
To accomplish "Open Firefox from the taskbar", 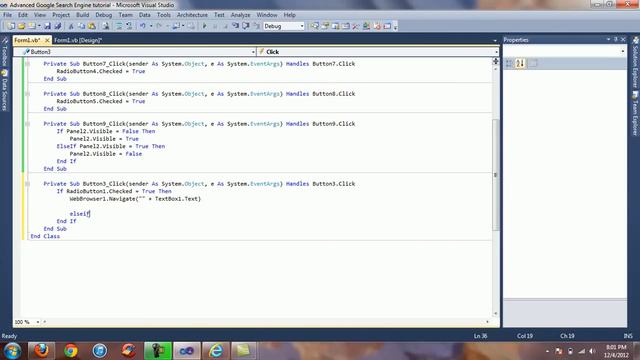I will pyautogui.click(x=41, y=351).
